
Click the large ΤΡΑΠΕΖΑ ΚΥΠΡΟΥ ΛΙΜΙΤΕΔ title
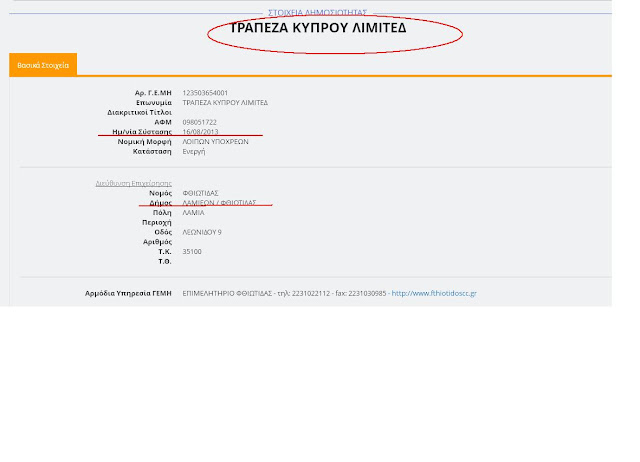pos(318,28)
